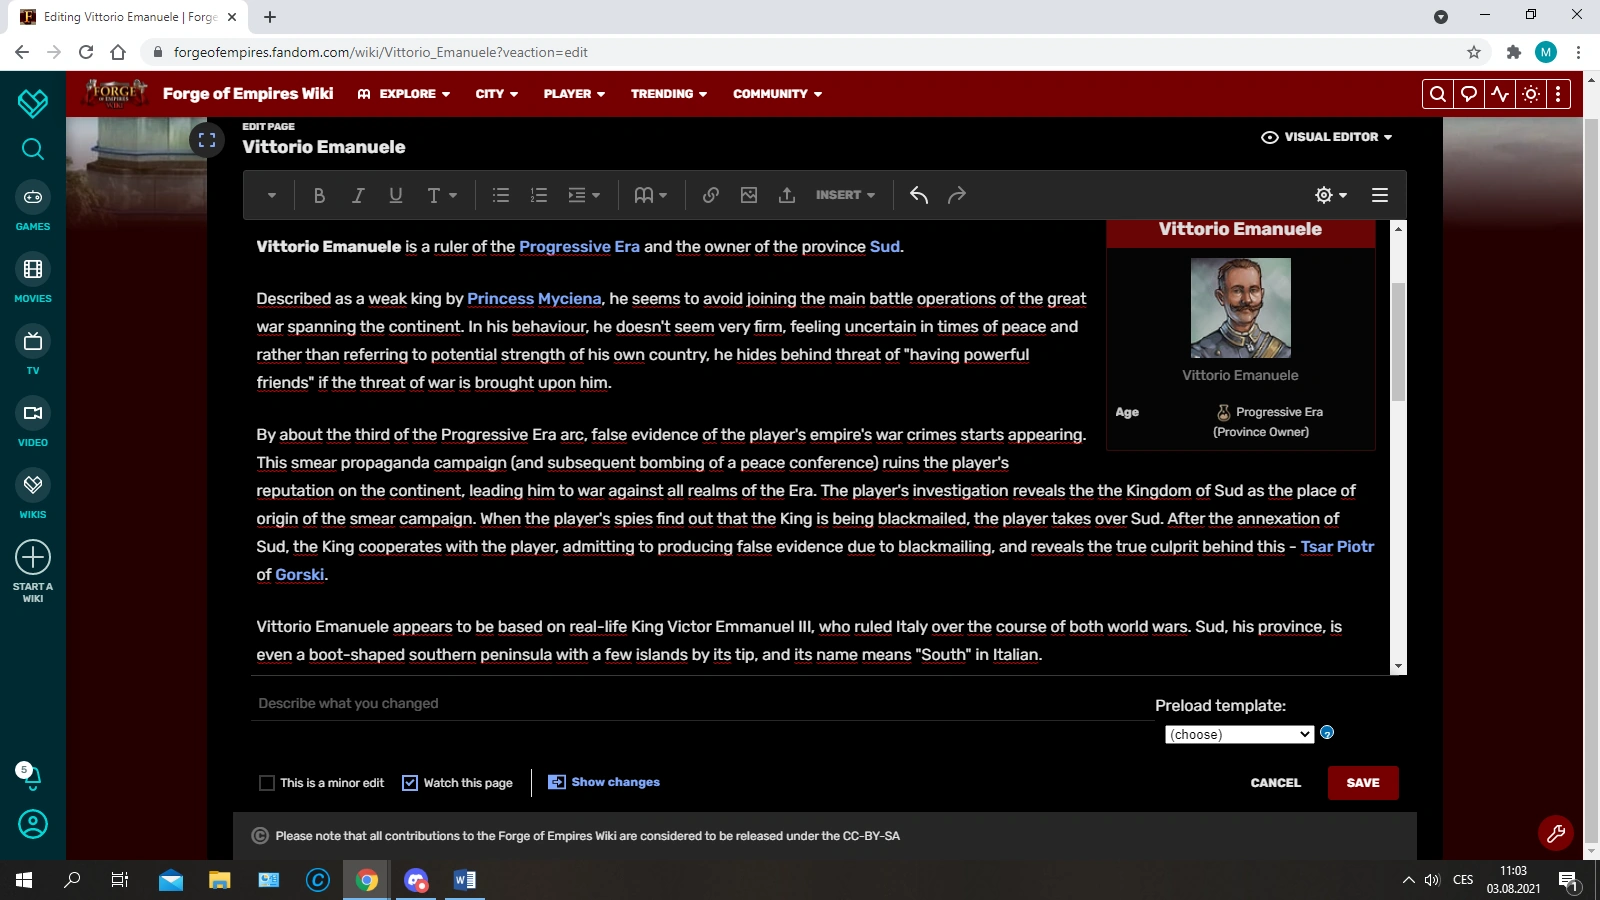This screenshot has height=900, width=1600.
Task: Open Fandom search in left sidebar
Action: 33,149
